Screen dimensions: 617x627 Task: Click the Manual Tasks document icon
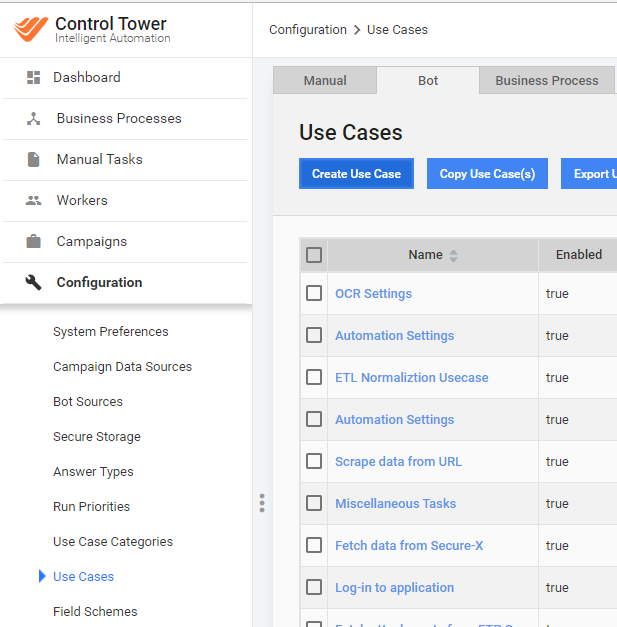(x=34, y=160)
